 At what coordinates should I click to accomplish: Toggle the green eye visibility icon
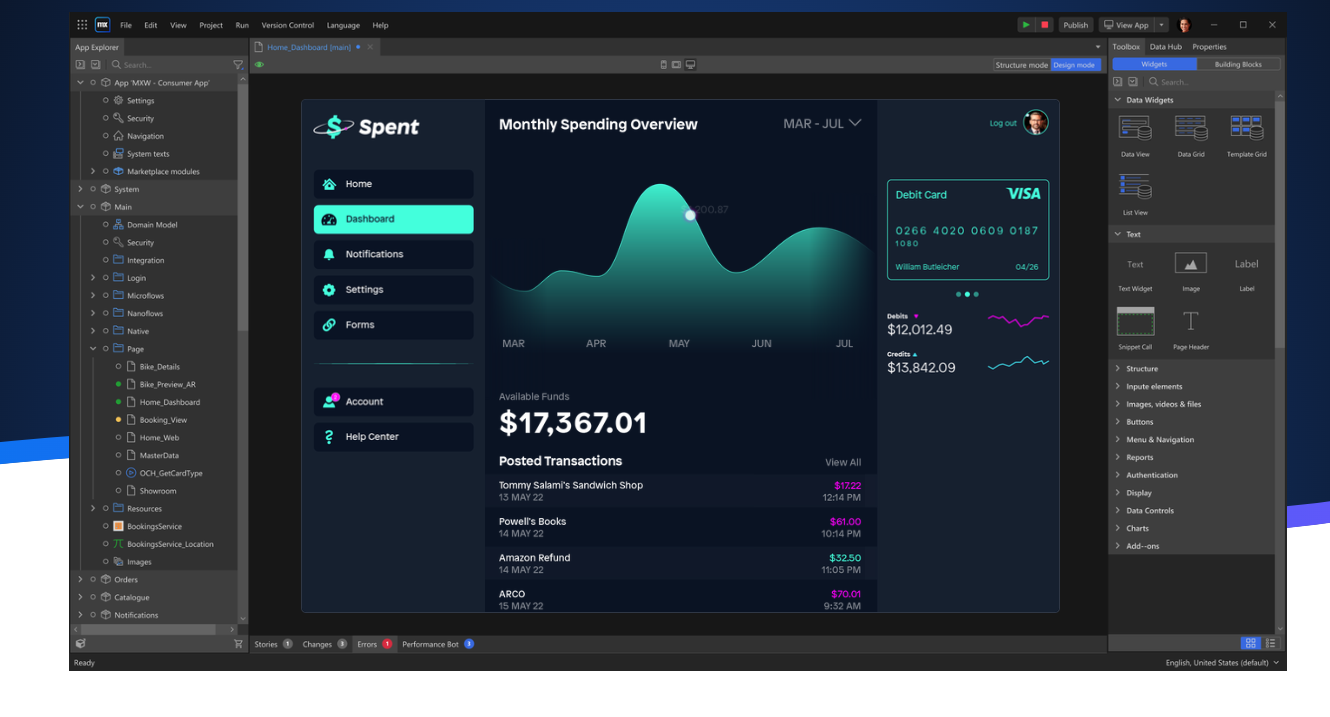click(259, 65)
